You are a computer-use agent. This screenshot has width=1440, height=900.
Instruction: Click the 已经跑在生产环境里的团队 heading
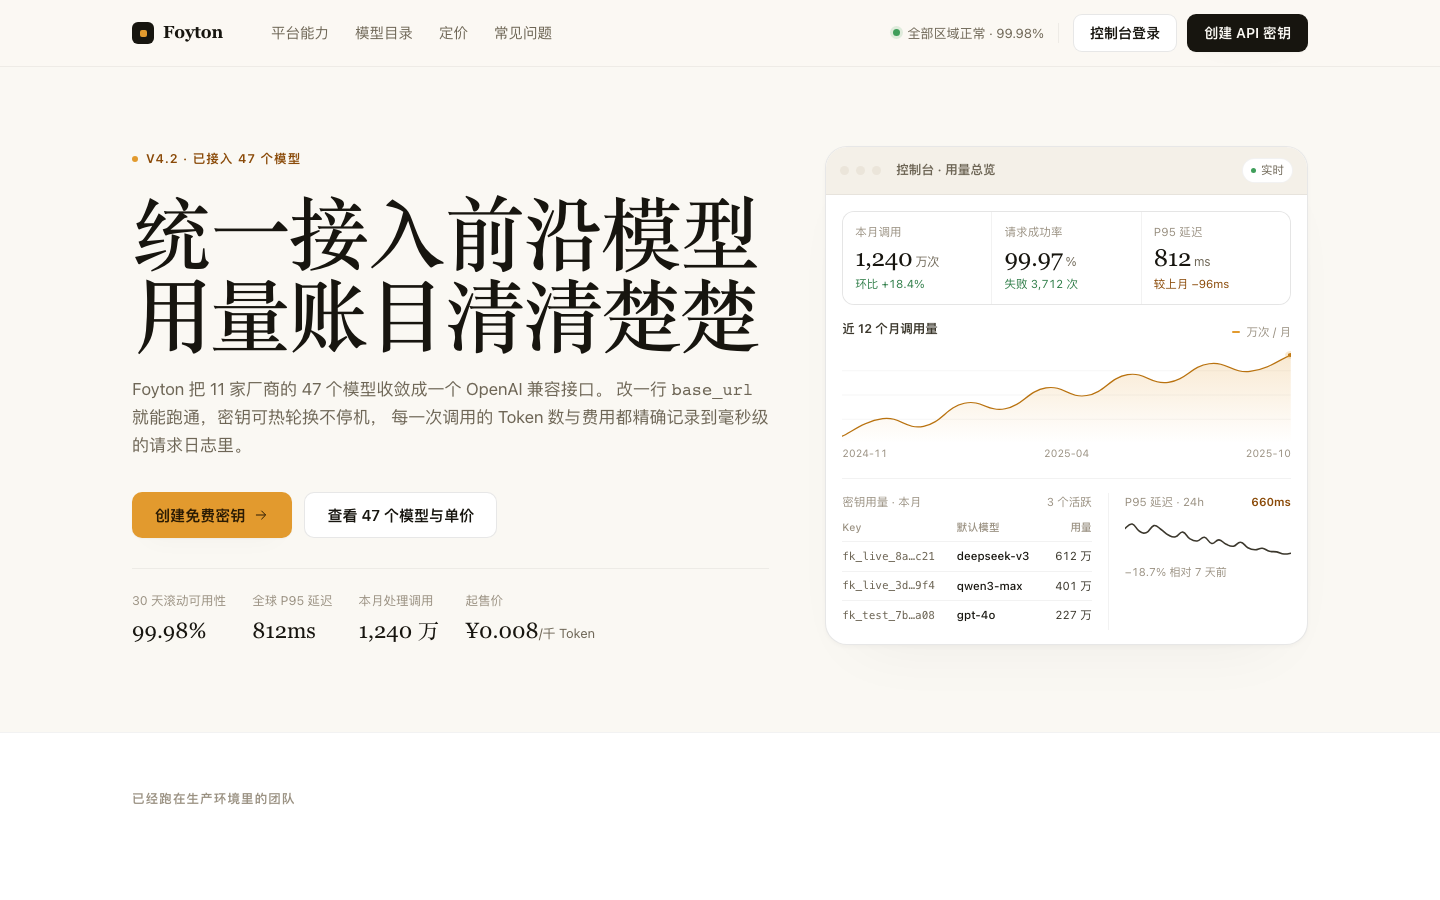click(x=213, y=799)
